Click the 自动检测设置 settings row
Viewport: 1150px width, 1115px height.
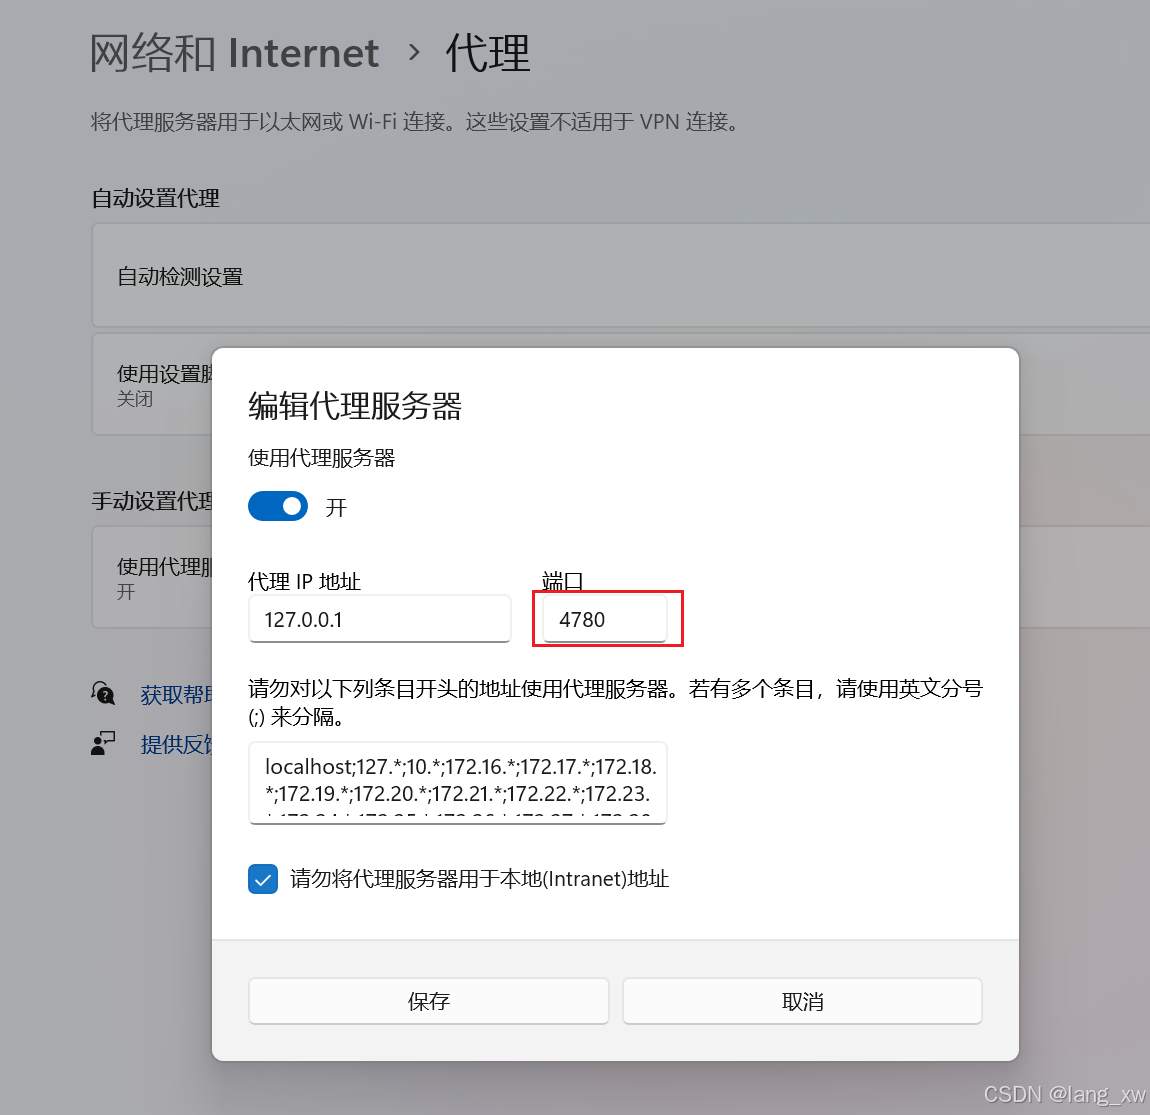[180, 276]
